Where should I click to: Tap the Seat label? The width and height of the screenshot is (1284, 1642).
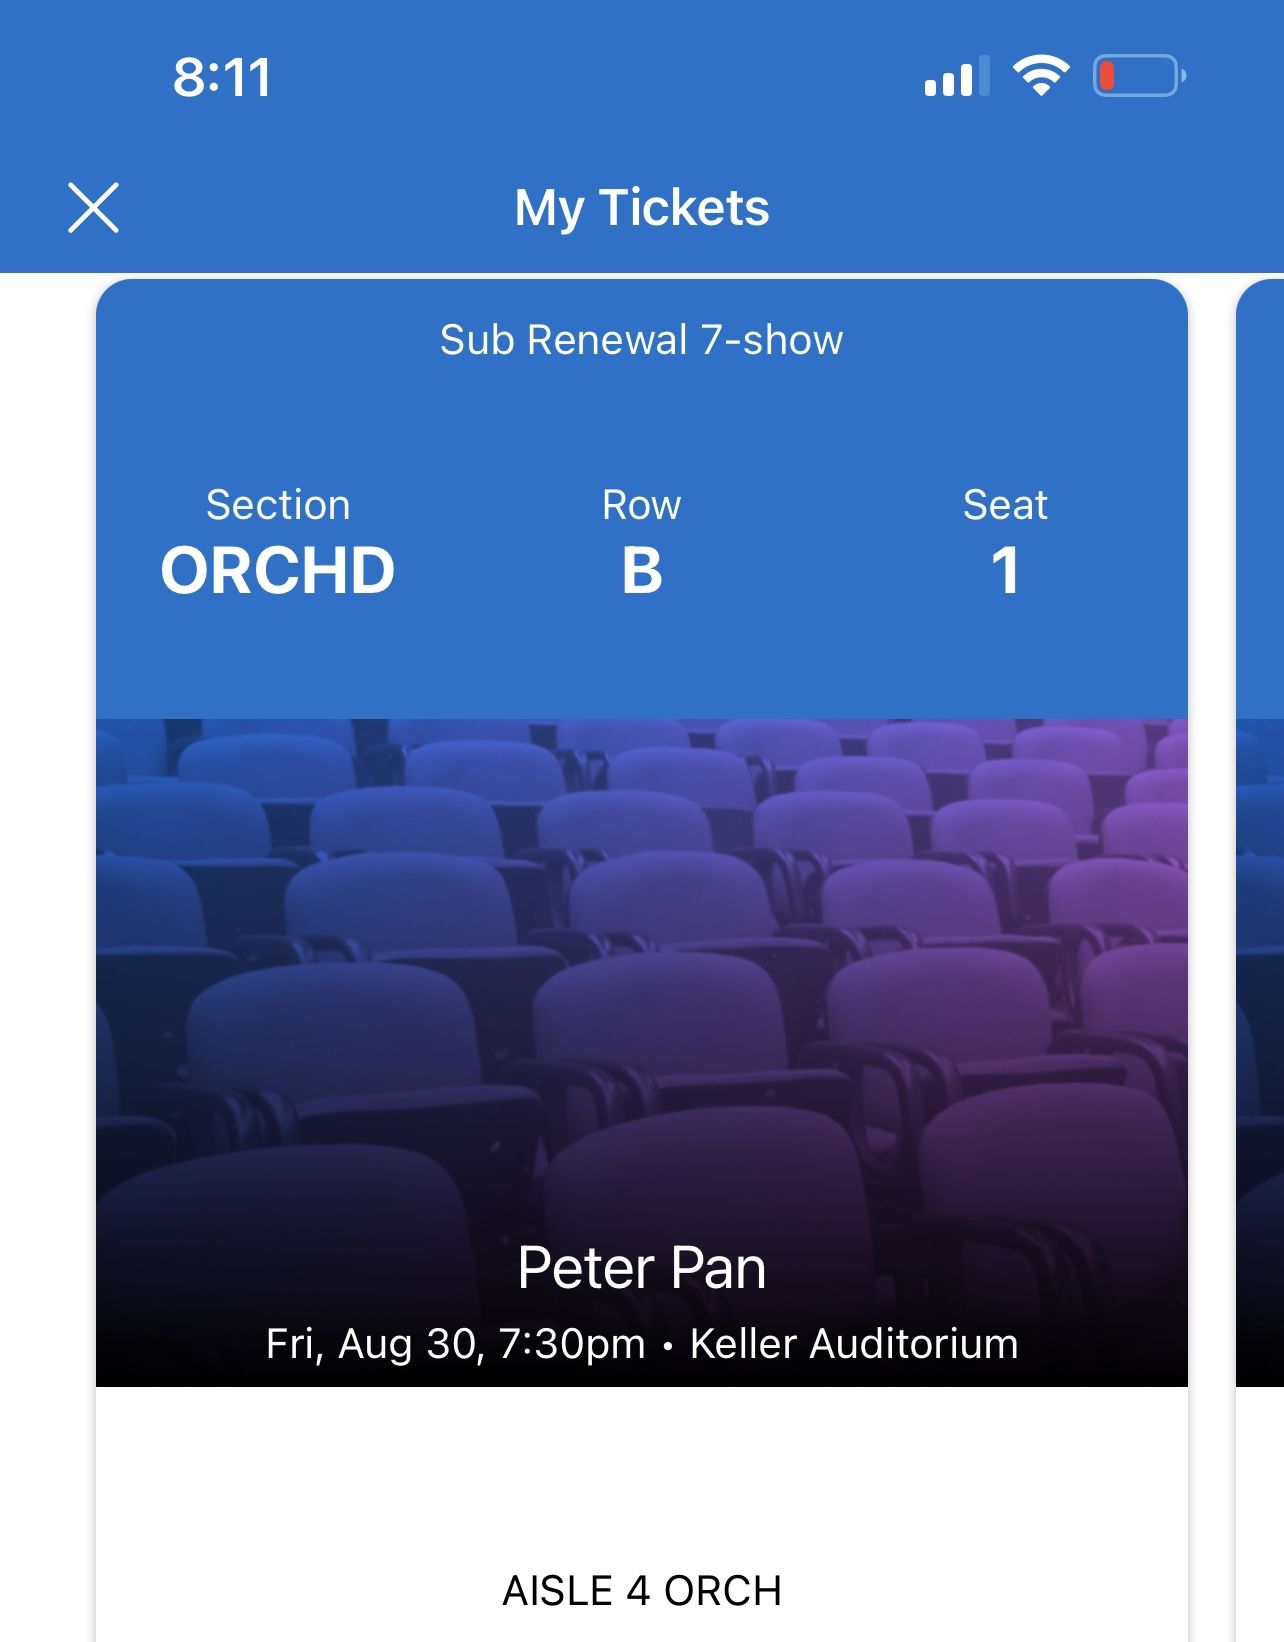(x=1005, y=505)
